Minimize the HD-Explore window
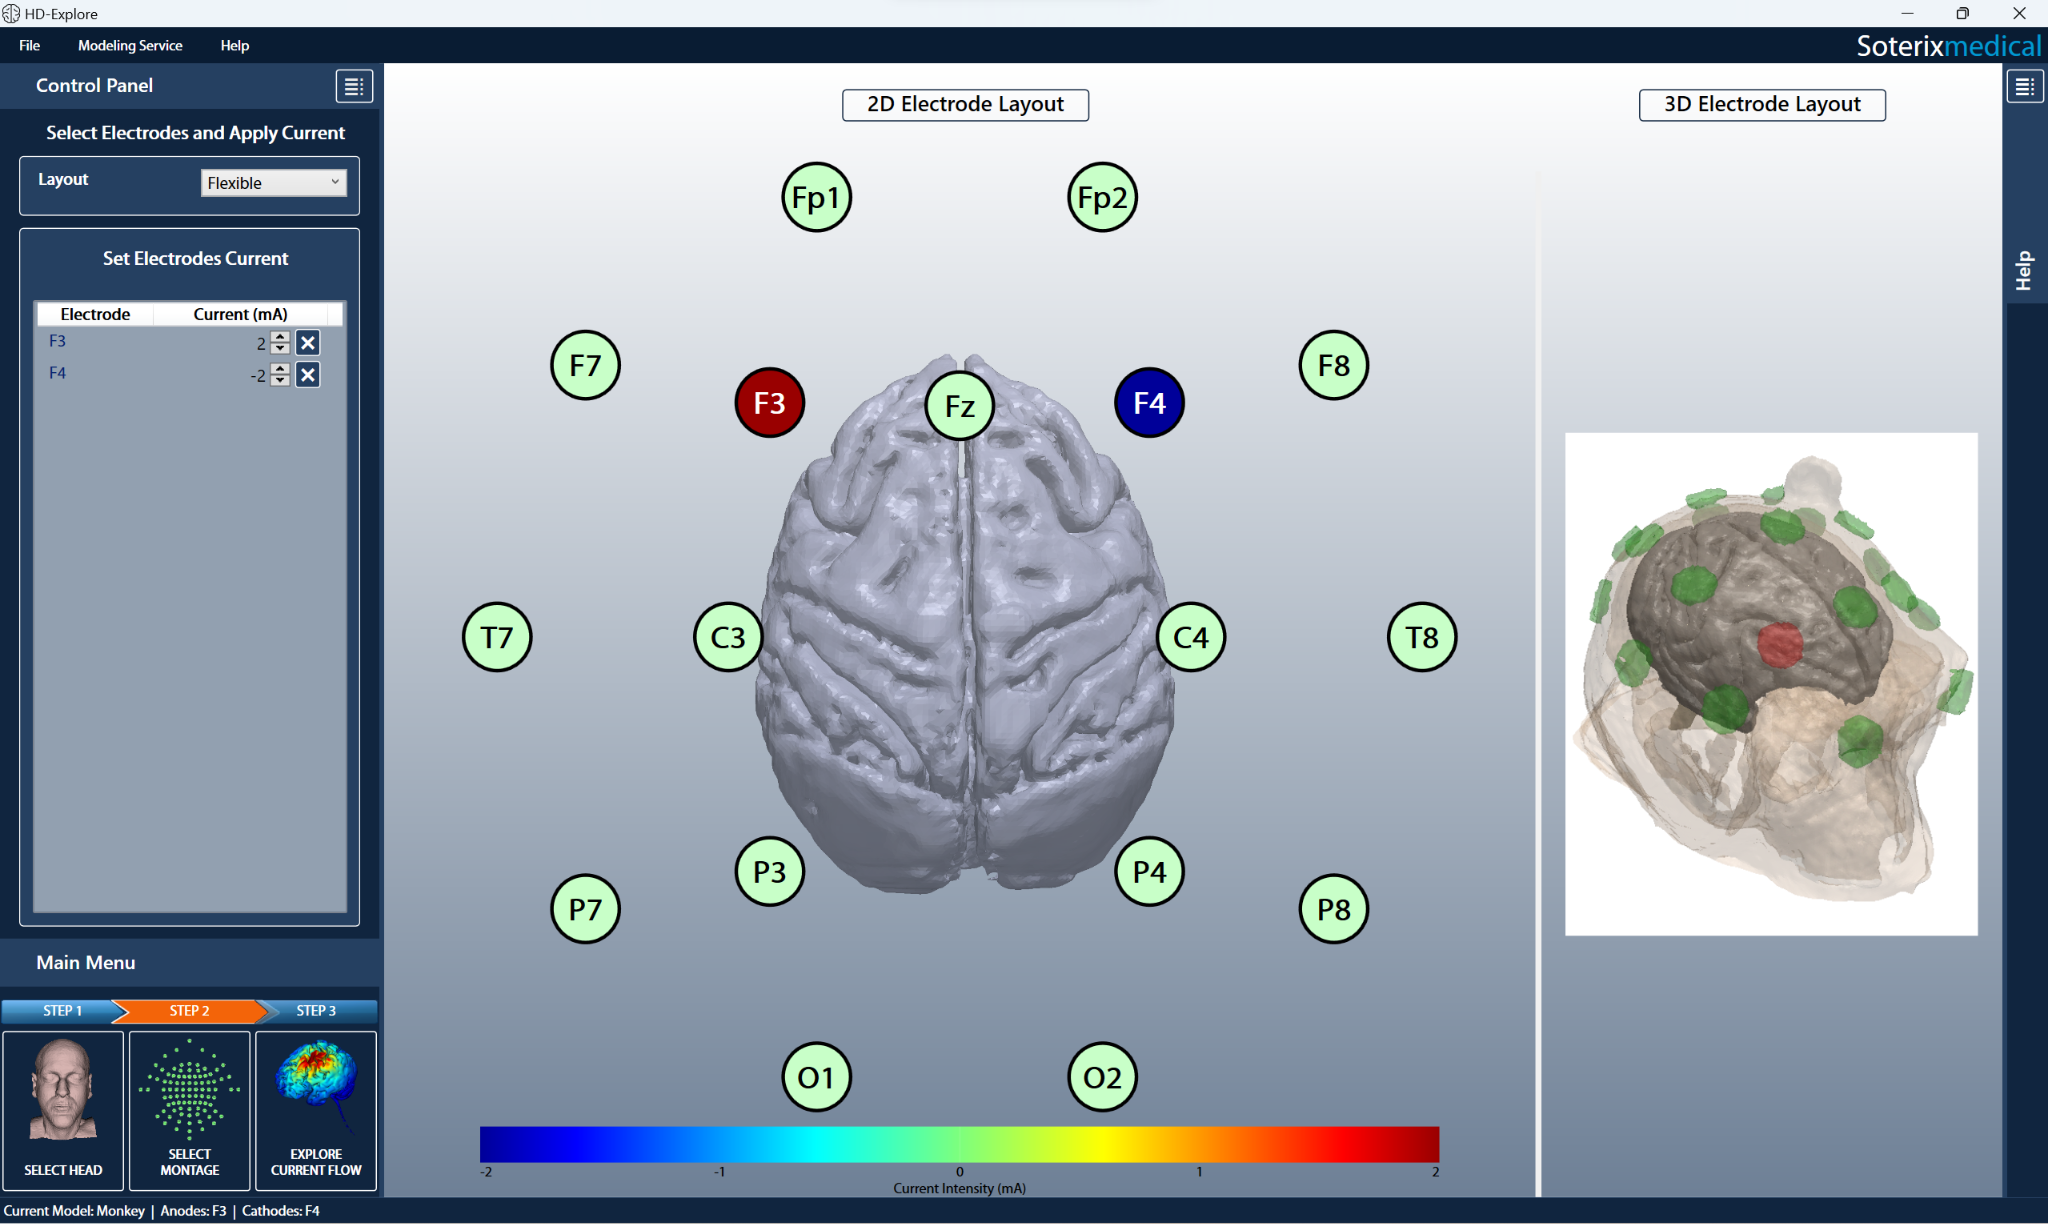 pyautogui.click(x=1907, y=13)
